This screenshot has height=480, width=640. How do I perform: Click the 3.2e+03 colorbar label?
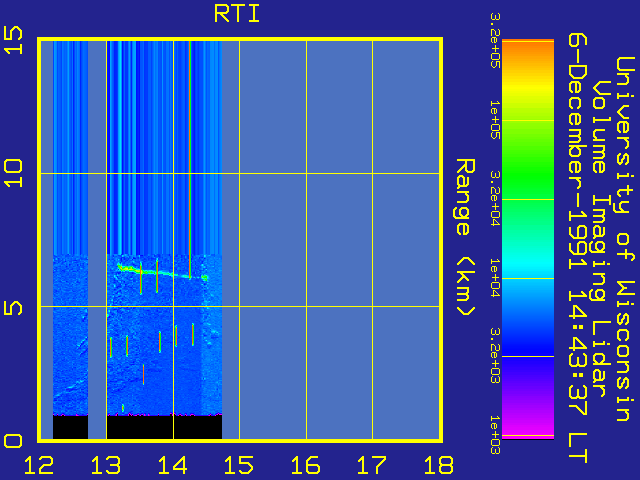[495, 356]
